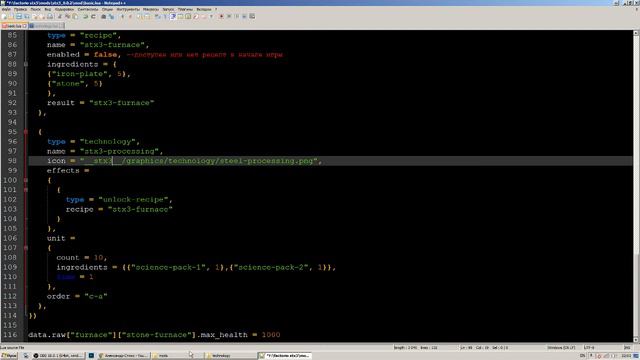Image resolution: width=640 pixels, height=360 pixels.
Task: Click the UTF-8 encoding status field
Action: 589,348
